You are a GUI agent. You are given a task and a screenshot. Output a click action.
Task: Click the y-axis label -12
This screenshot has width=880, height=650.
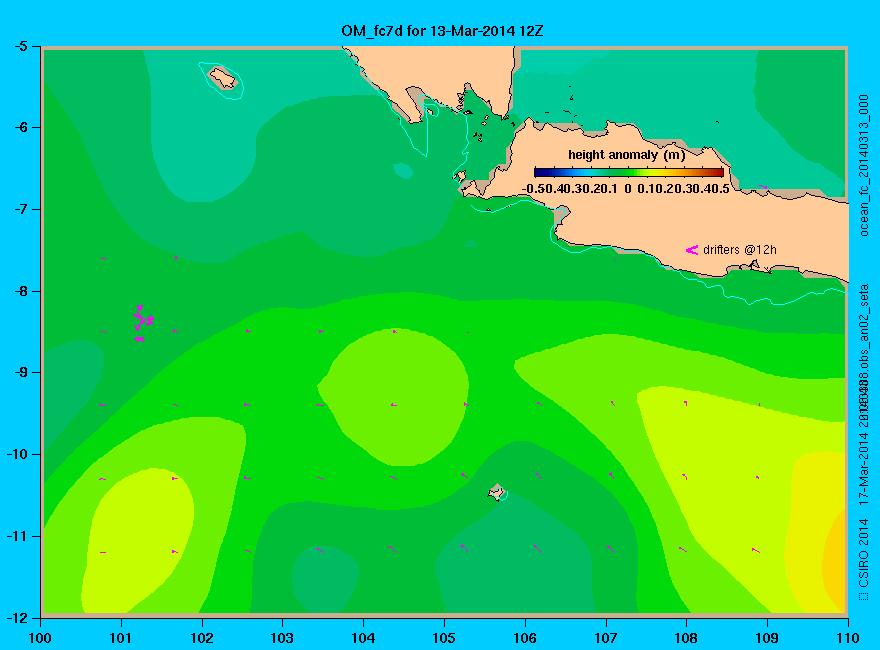tap(17, 617)
